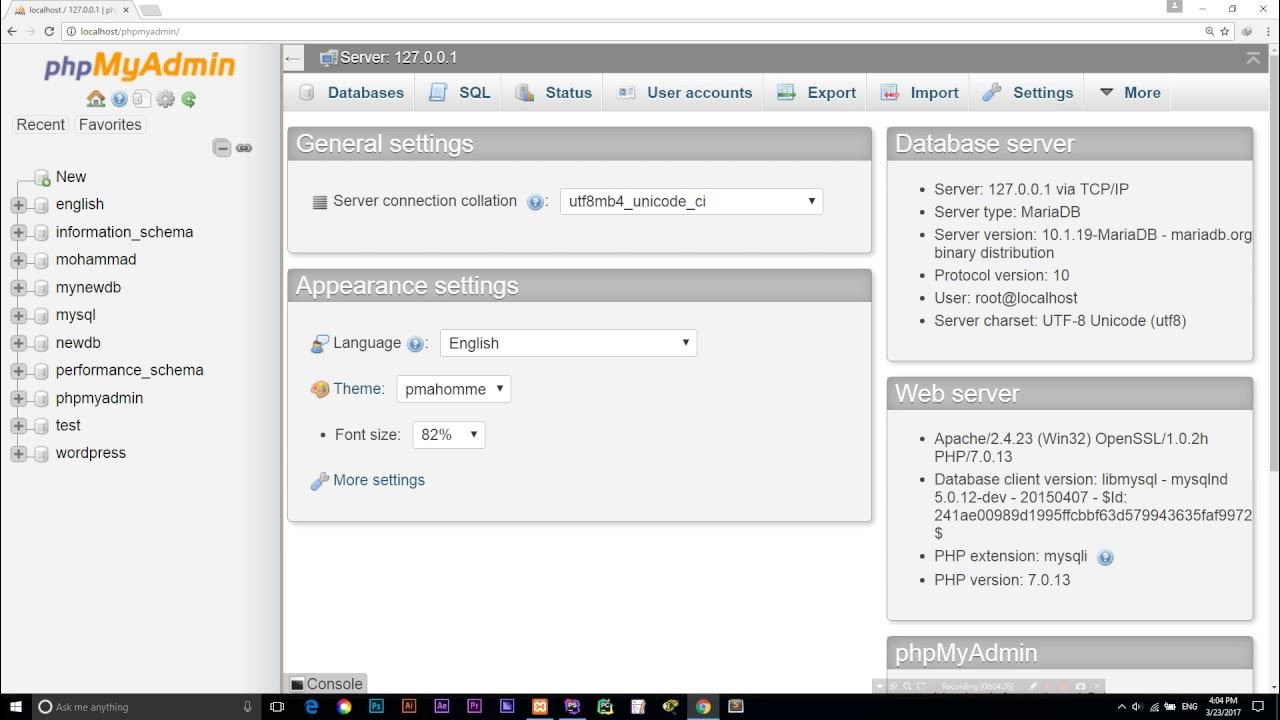Click the database icon beside newdb
1280x720 pixels.
pos(41,343)
